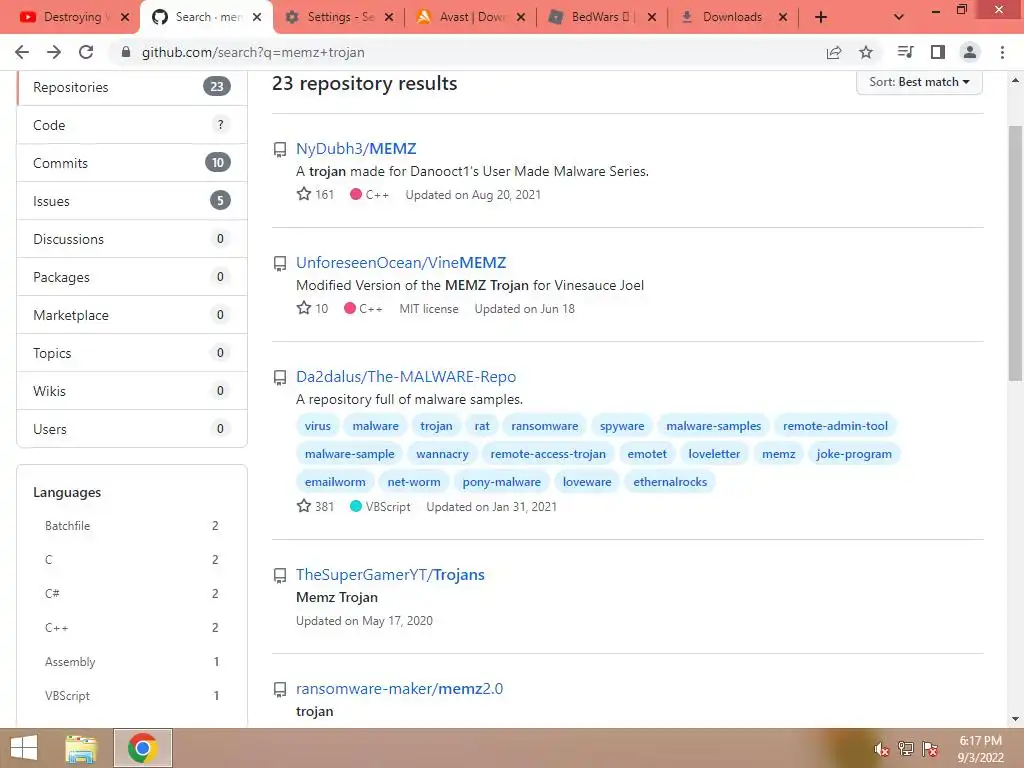
Task: Go forward in browser history
Action: [54, 52]
